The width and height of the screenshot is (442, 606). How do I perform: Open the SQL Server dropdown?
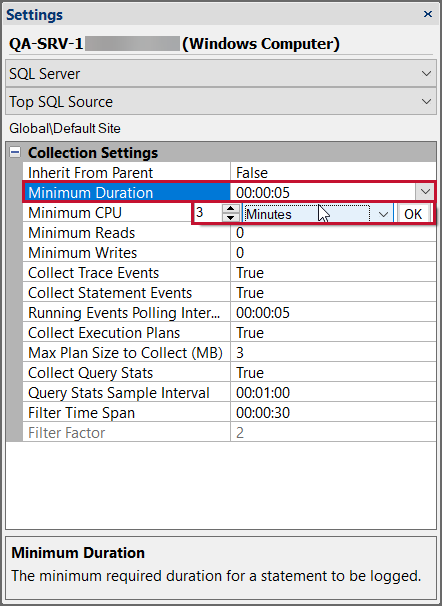(221, 73)
